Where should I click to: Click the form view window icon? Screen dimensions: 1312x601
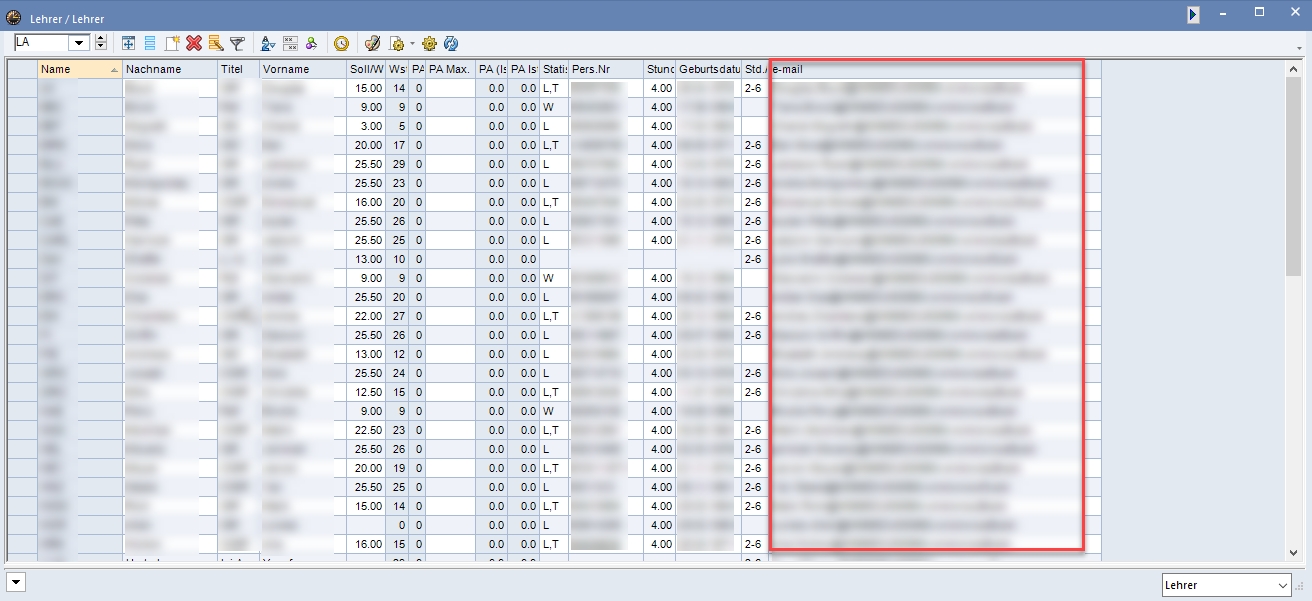tap(128, 43)
